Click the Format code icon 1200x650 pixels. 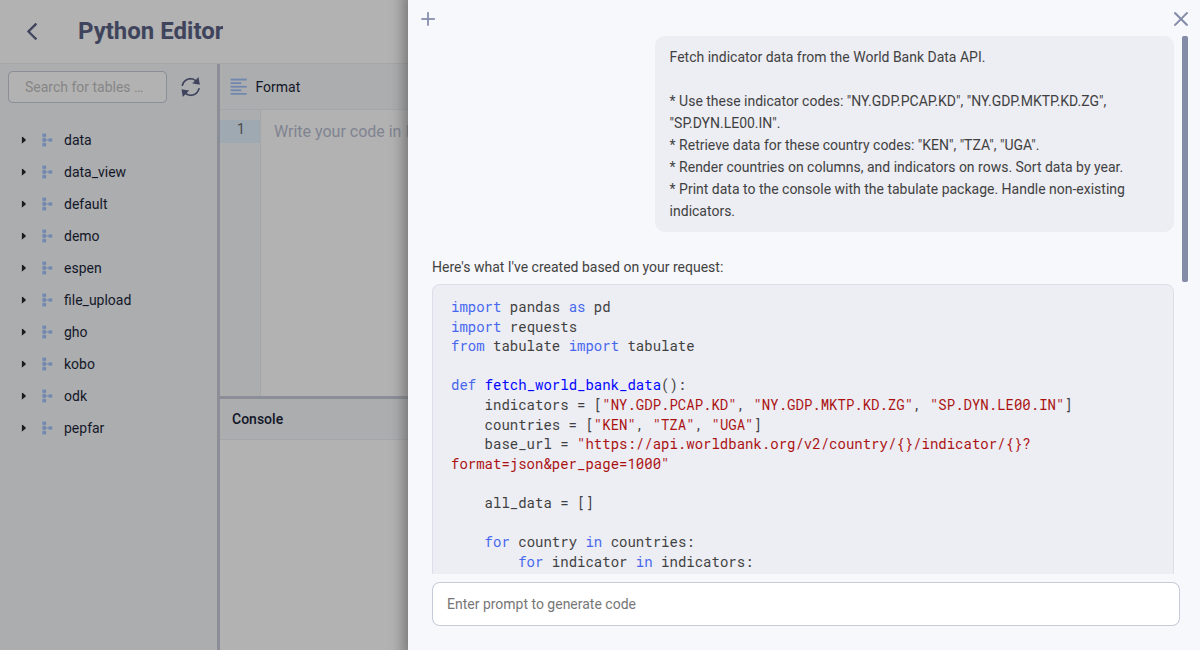[238, 87]
